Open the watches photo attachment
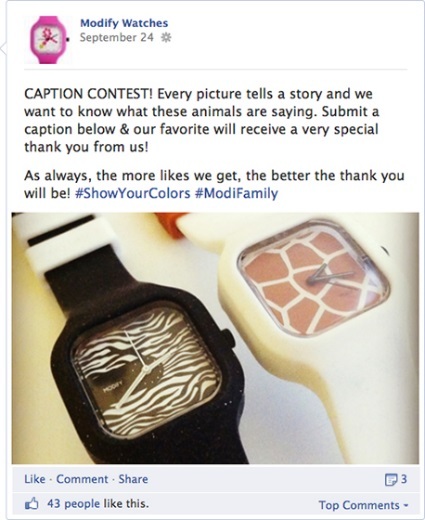Image resolution: width=425 pixels, height=520 pixels. (x=215, y=338)
